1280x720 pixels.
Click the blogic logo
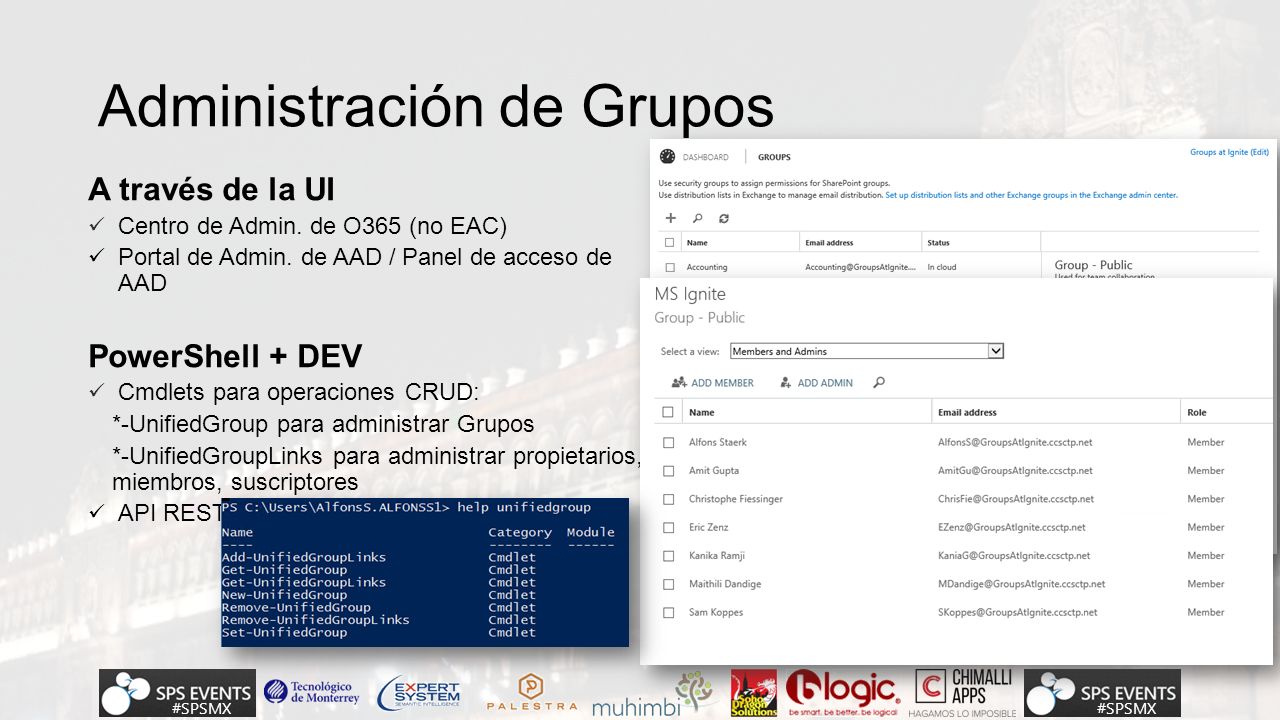coord(843,693)
